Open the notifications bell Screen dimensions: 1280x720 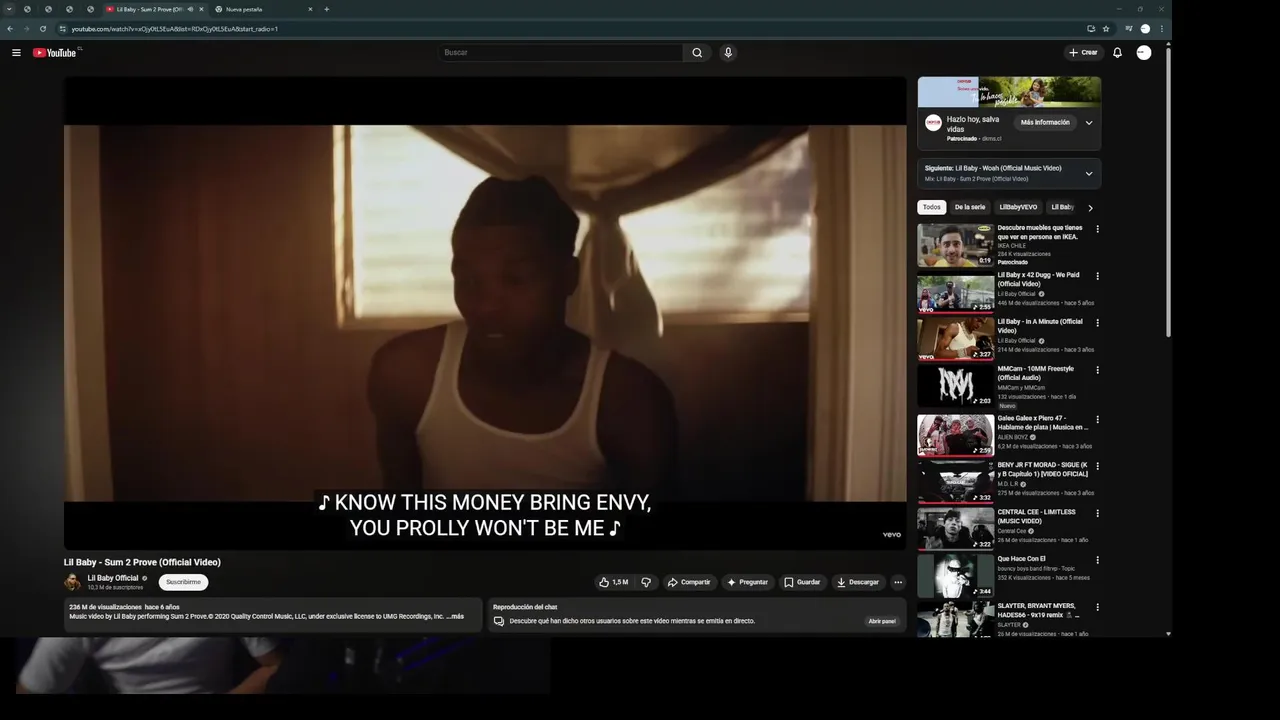(1117, 53)
